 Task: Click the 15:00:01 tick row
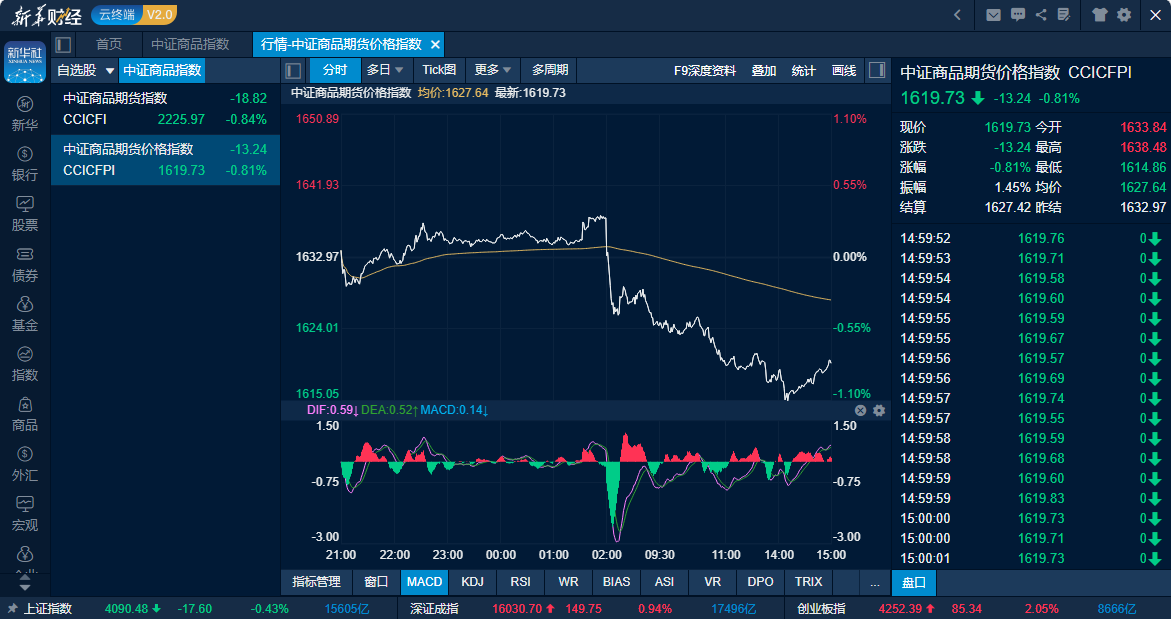click(1031, 559)
